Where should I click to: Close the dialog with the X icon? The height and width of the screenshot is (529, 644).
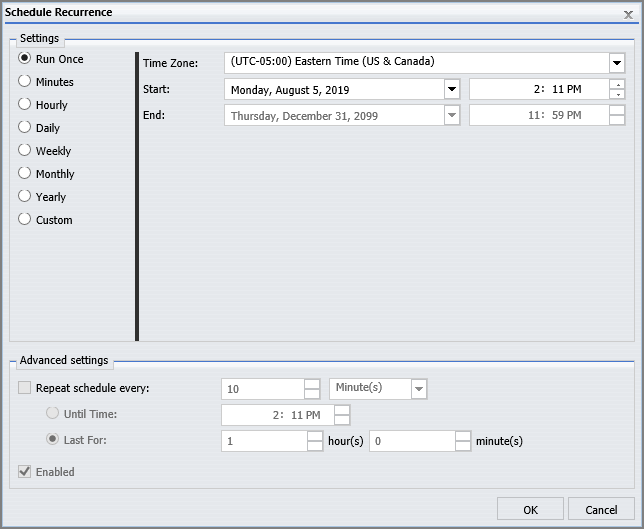tap(628, 15)
